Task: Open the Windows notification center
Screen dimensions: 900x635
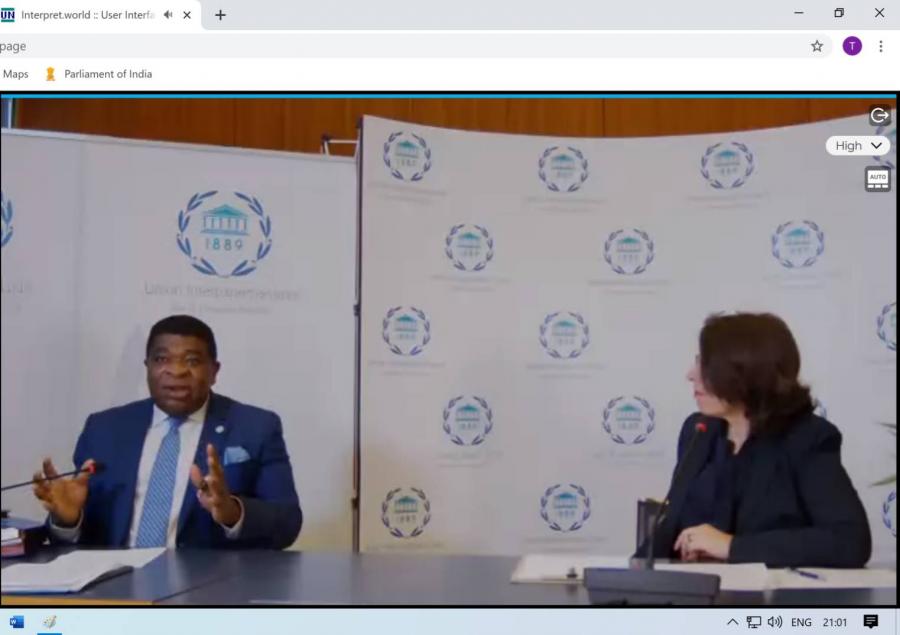Action: coord(871,622)
